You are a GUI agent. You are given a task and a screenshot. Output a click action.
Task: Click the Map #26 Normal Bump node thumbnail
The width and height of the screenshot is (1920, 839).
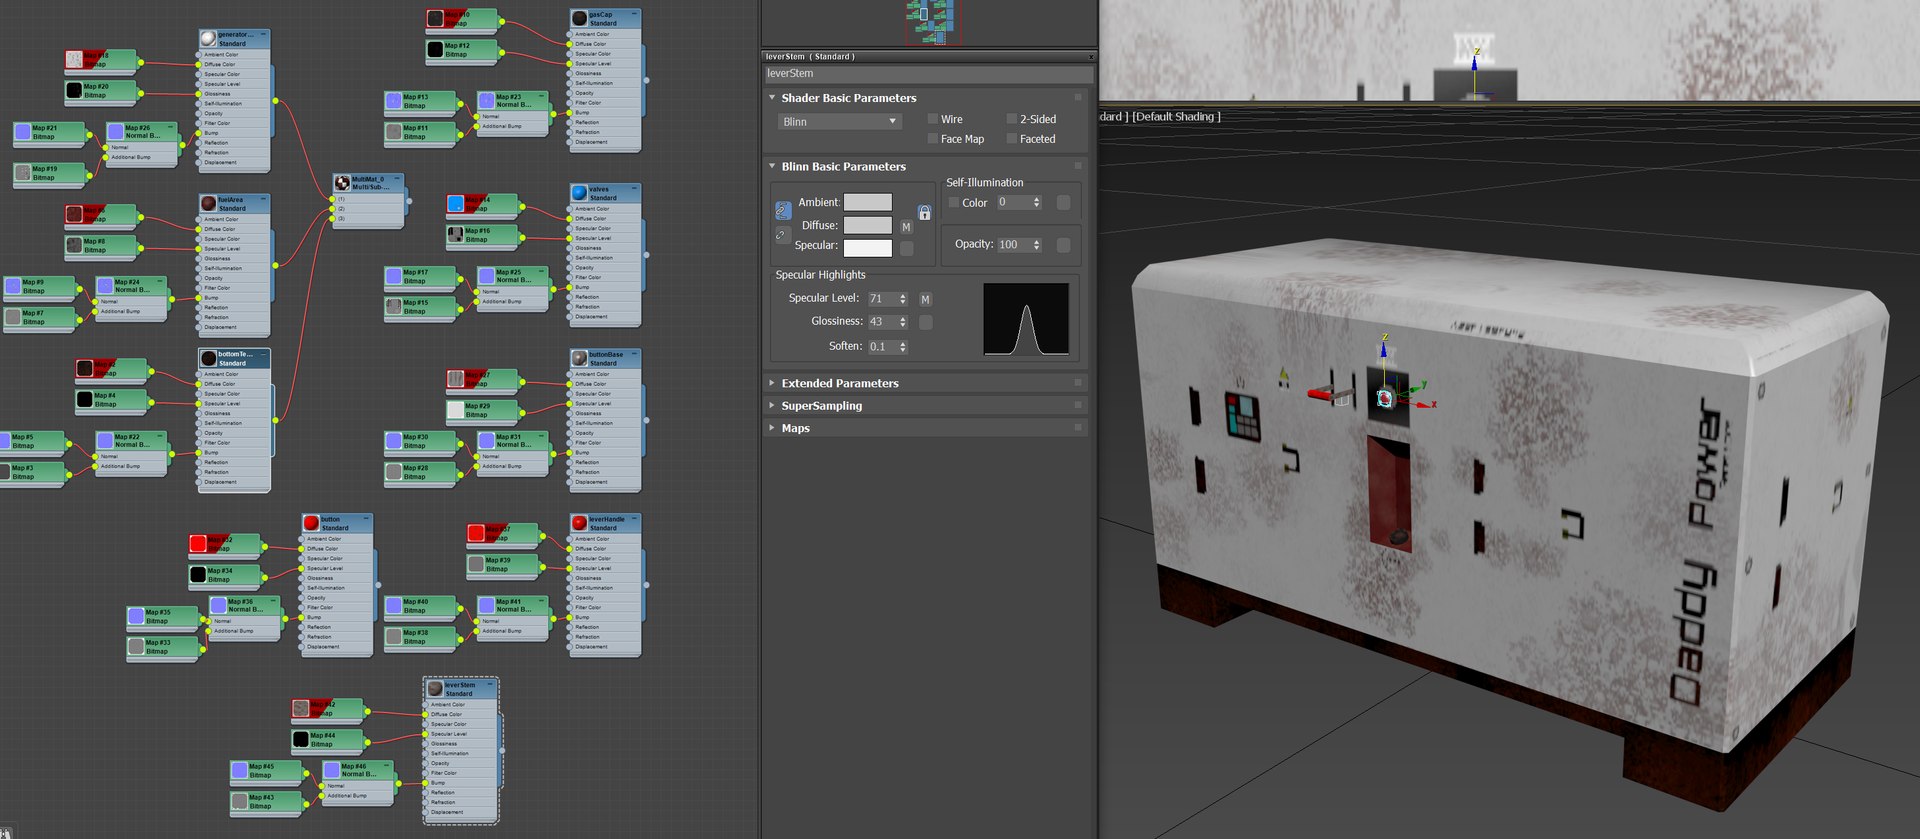(116, 131)
